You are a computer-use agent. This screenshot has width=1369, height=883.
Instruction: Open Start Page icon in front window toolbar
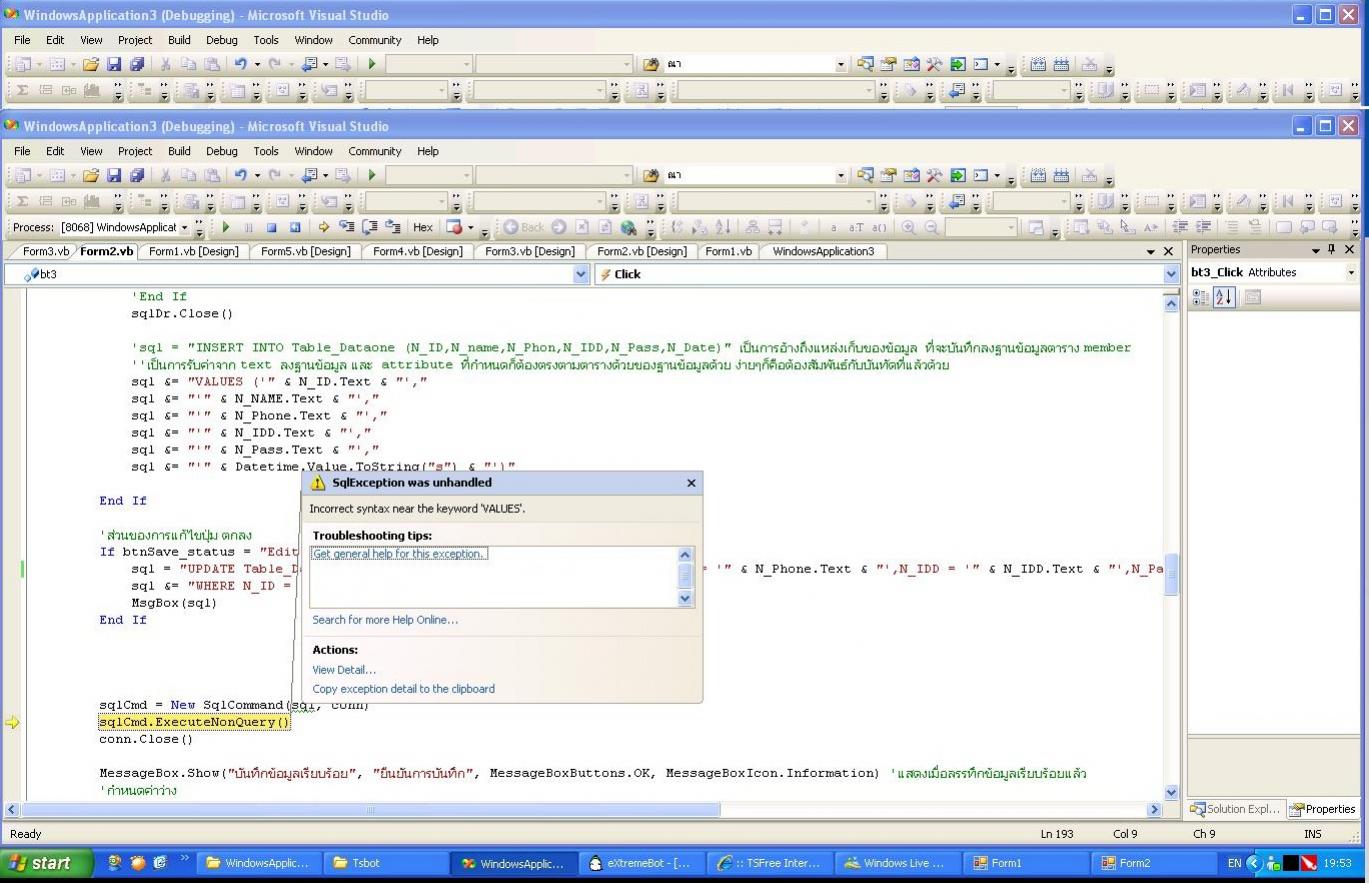[x=958, y=175]
